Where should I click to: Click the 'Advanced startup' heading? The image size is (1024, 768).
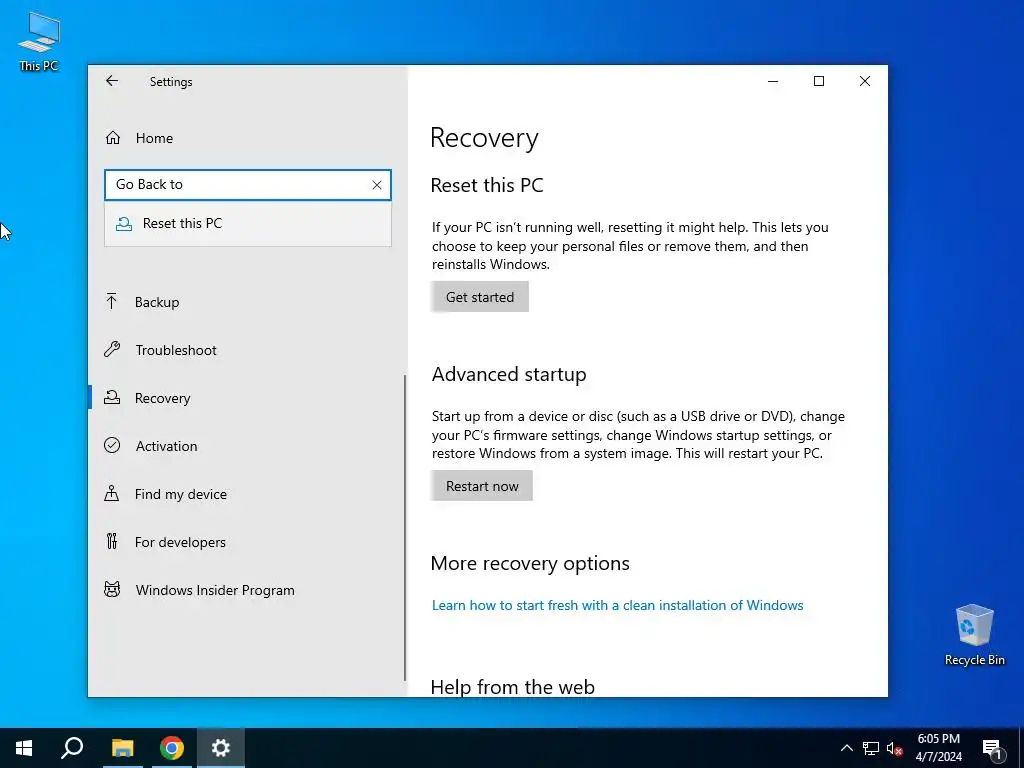(x=509, y=374)
